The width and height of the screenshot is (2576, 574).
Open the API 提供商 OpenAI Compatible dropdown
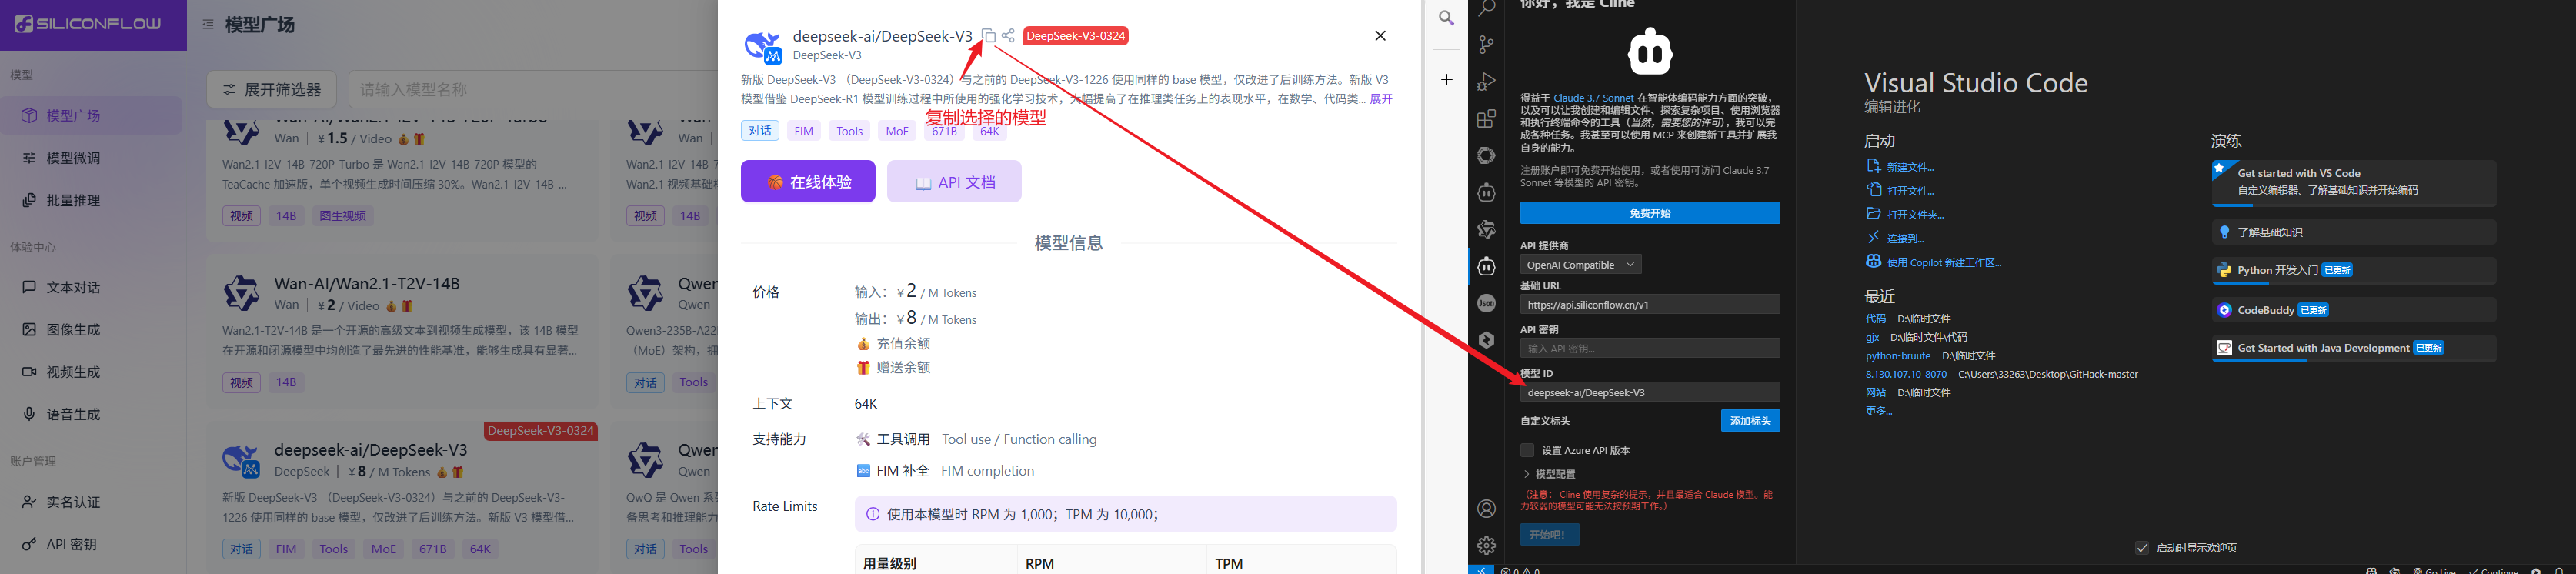pyautogui.click(x=1581, y=265)
